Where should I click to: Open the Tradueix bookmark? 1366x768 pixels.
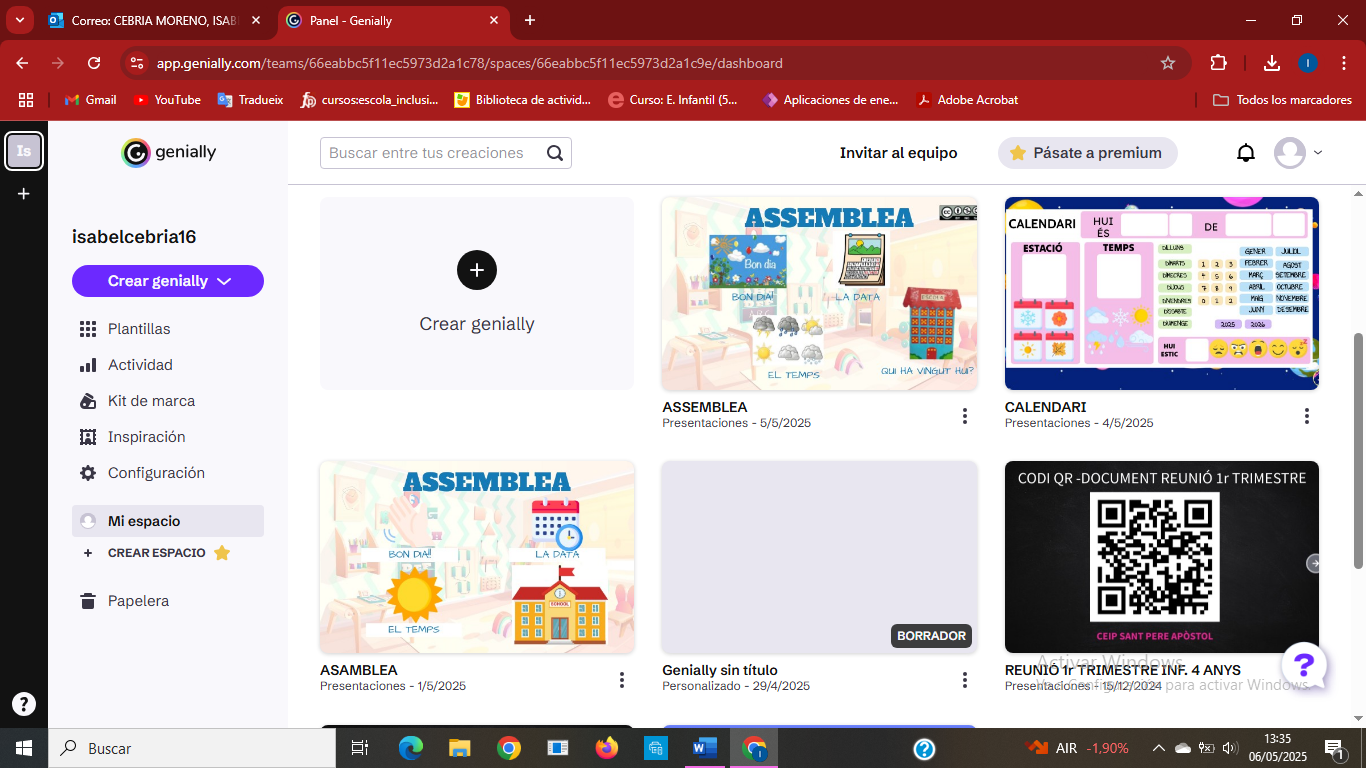click(x=250, y=100)
